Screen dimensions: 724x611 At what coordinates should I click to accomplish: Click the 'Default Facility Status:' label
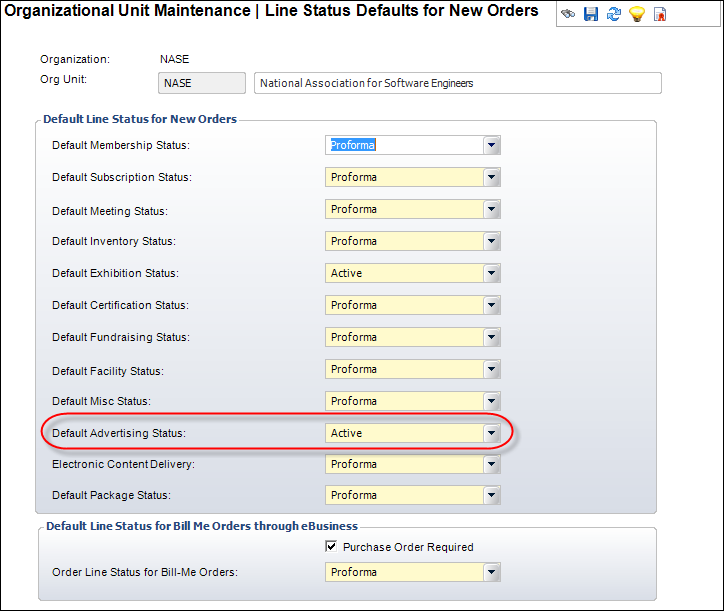[x=108, y=371]
